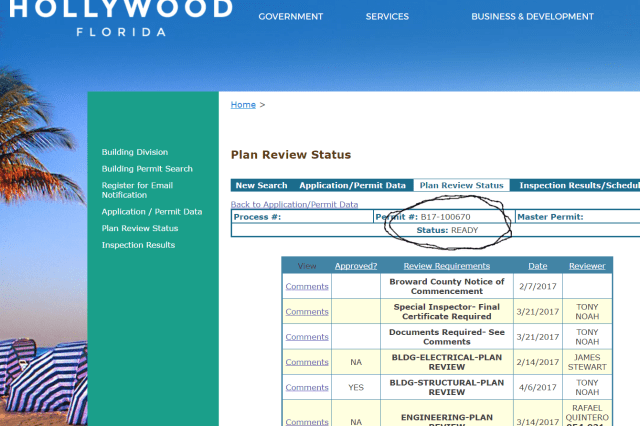Click the Reviewer column header
This screenshot has width=640, height=426.
[x=587, y=266]
